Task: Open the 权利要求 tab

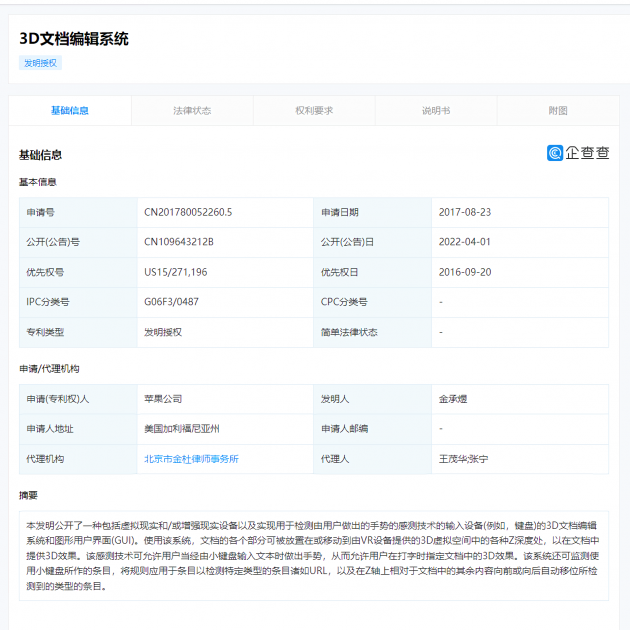Action: point(314,110)
